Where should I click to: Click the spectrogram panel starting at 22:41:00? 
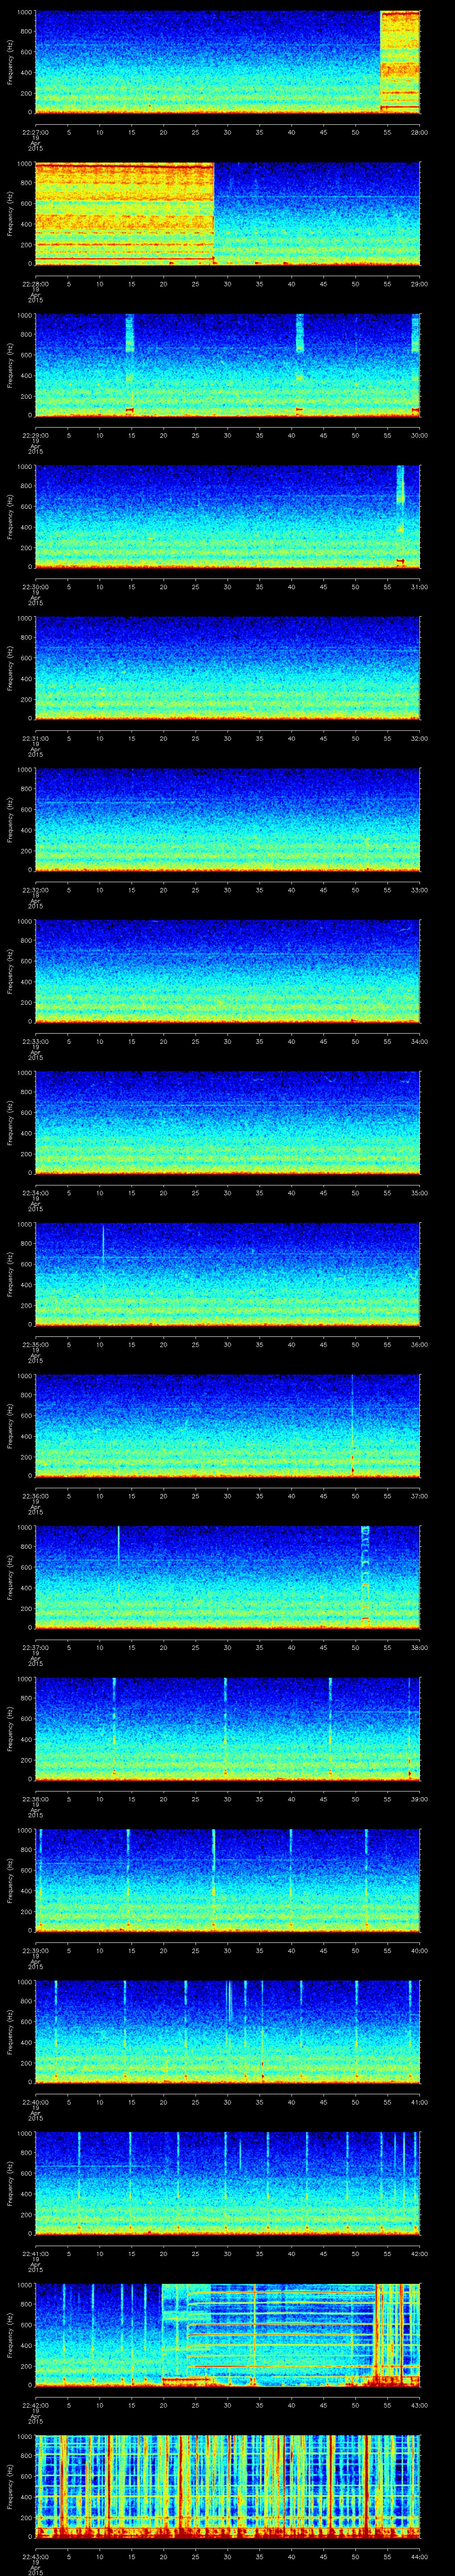[x=227, y=2183]
